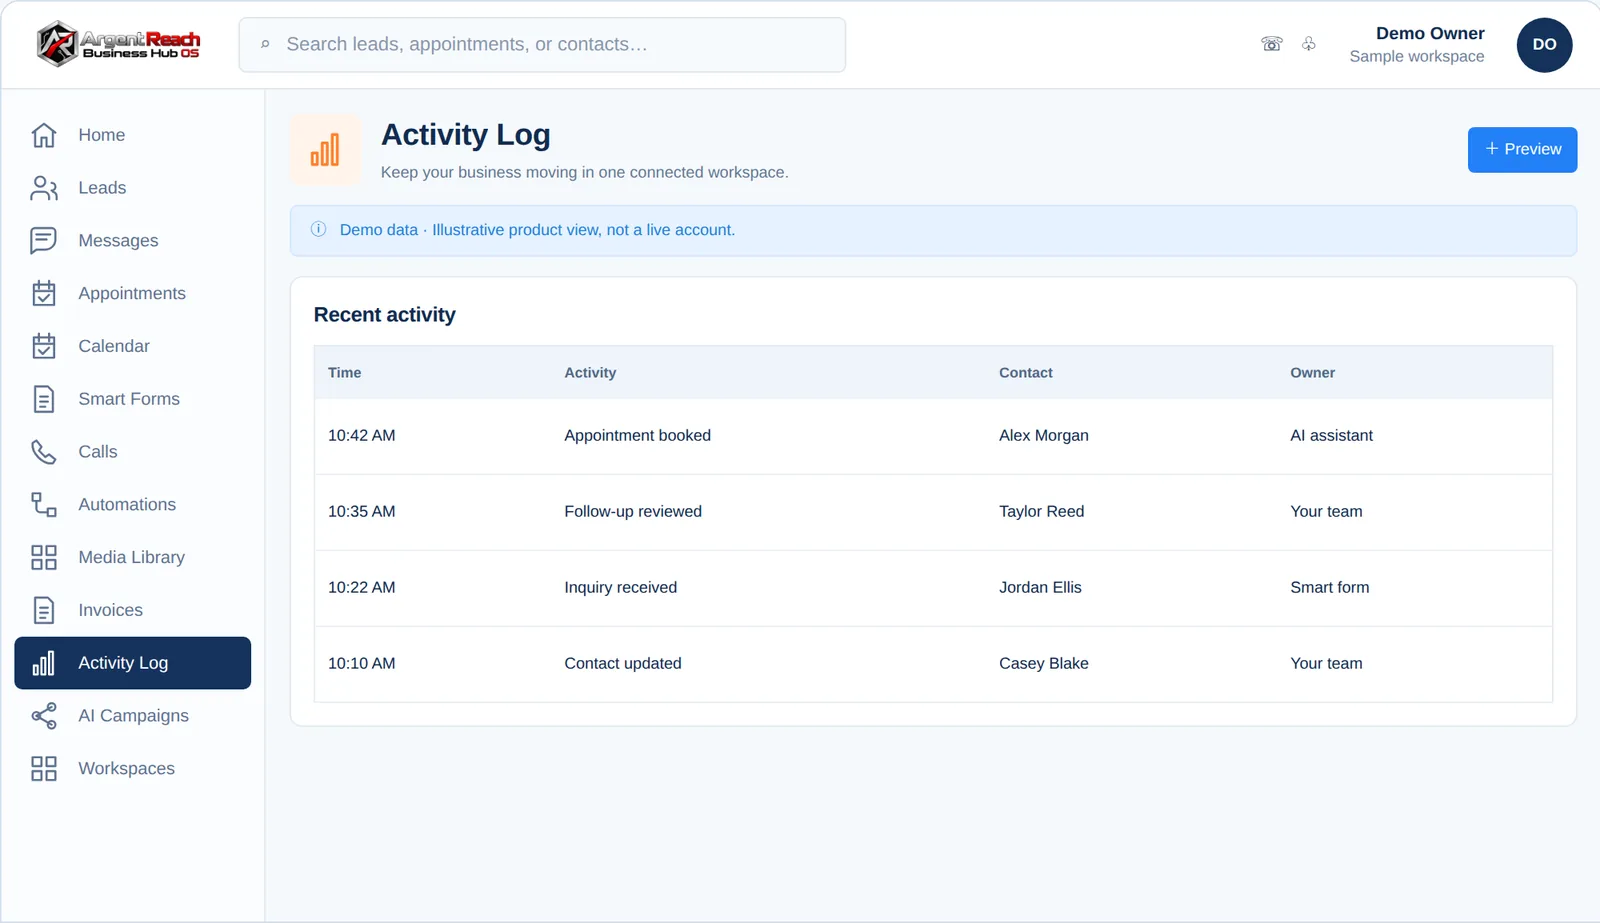Viewport: 1600px width, 923px height.
Task: Open the Media Library page
Action: click(133, 557)
